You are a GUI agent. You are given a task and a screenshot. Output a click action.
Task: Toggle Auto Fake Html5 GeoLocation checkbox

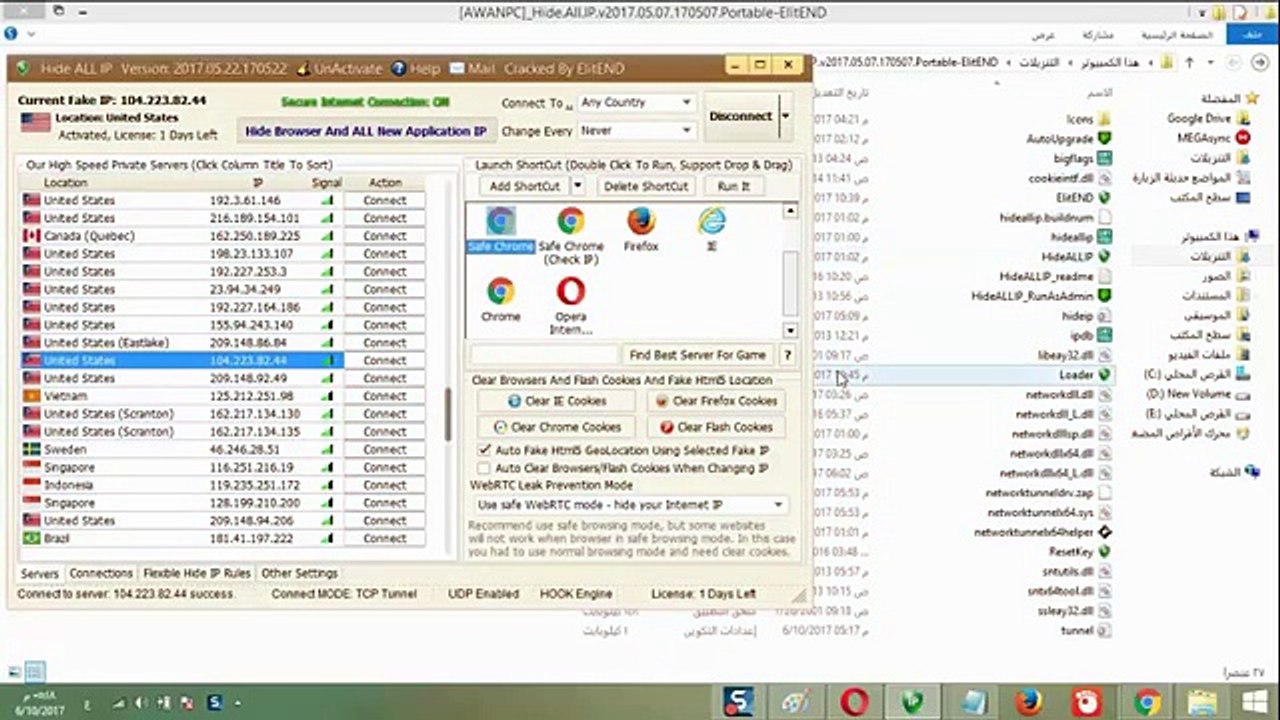coord(485,451)
